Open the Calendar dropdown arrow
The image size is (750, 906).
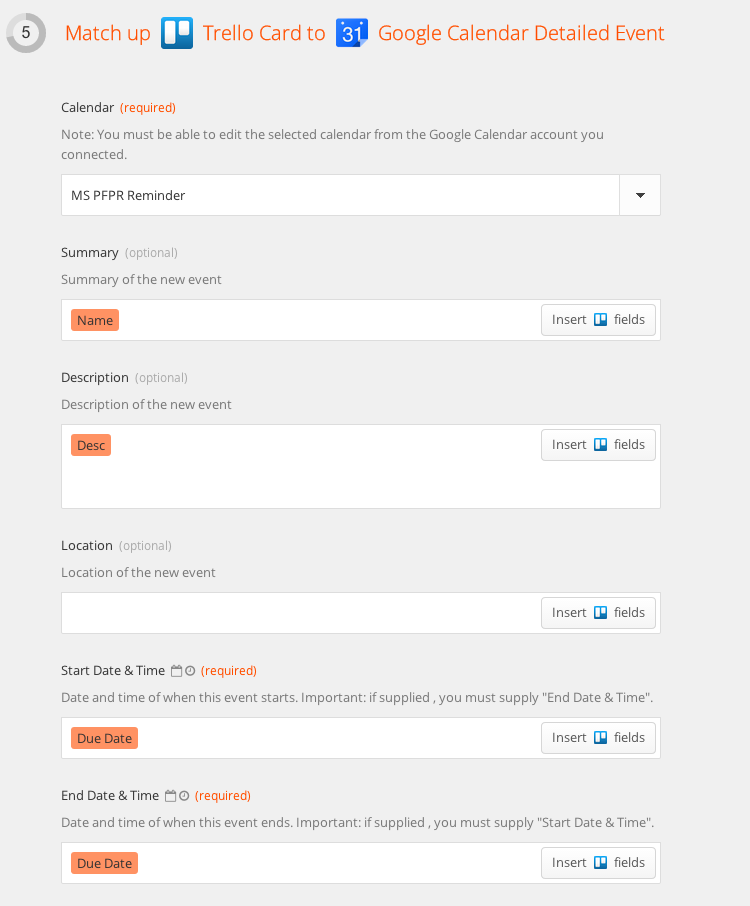click(640, 195)
